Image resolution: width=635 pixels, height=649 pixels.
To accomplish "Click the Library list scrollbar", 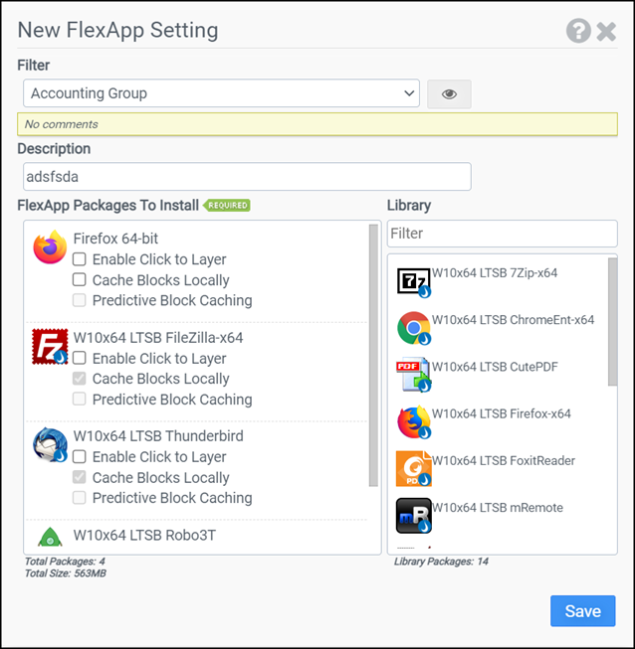I will [612, 321].
